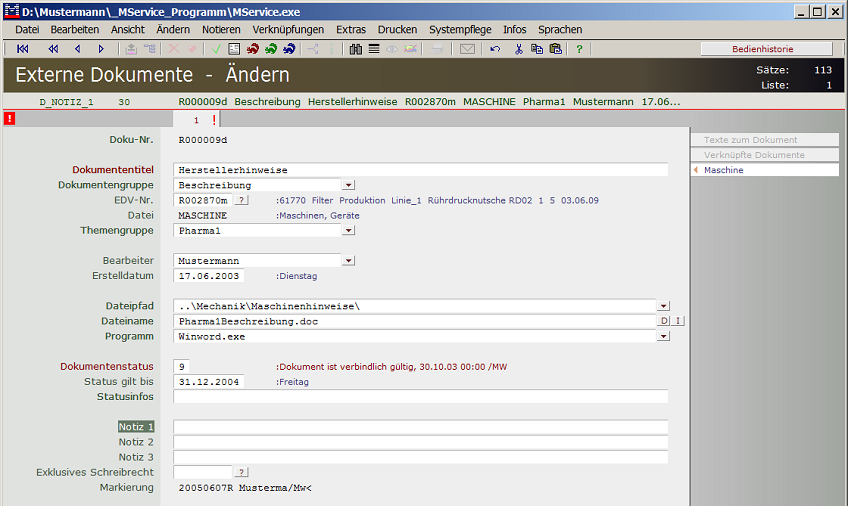Image resolution: width=848 pixels, height=506 pixels.
Task: Open help with green question mark
Action: point(579,49)
